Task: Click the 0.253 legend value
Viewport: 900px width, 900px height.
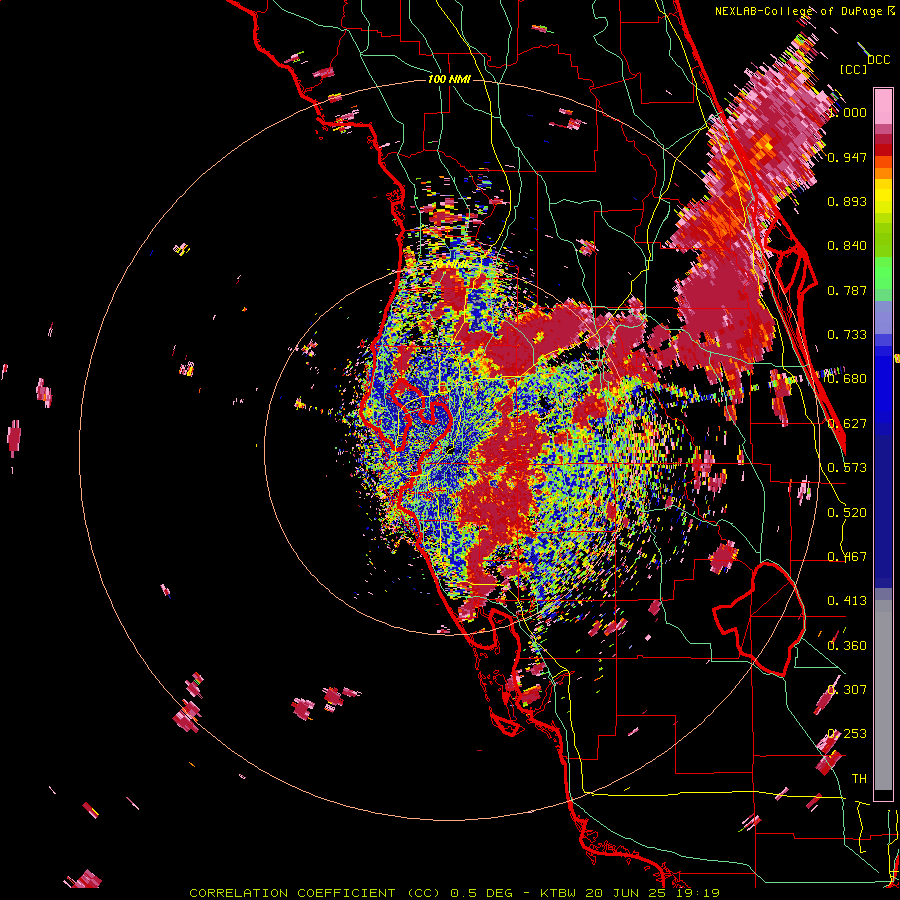Action: click(x=847, y=734)
